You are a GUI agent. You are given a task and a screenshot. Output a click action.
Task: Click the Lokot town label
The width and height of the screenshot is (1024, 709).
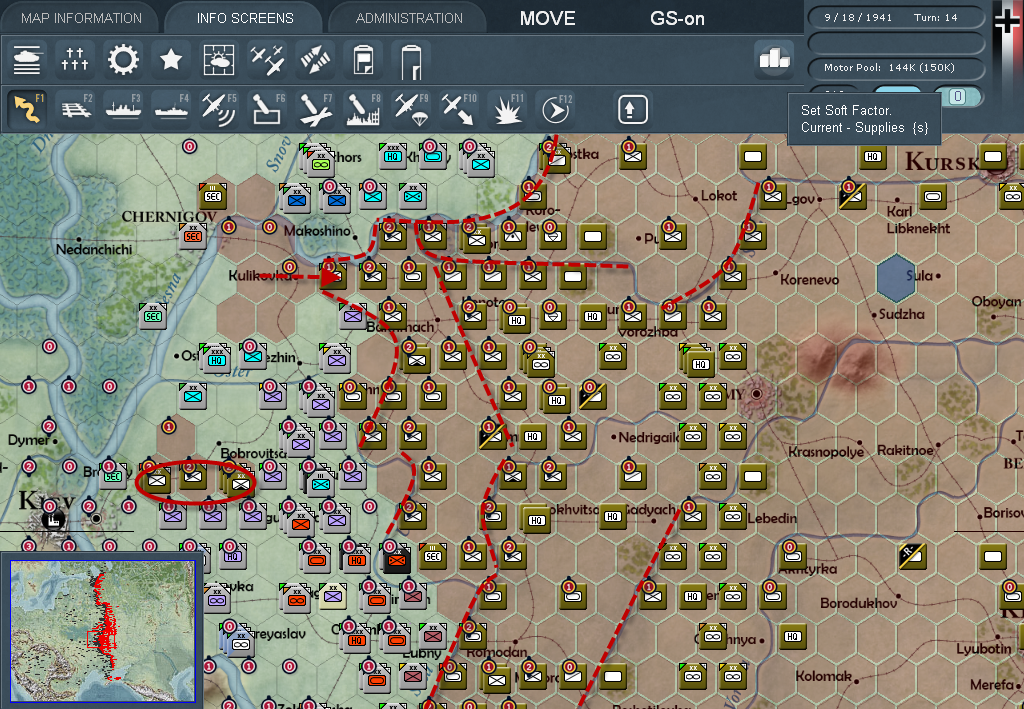pos(719,196)
